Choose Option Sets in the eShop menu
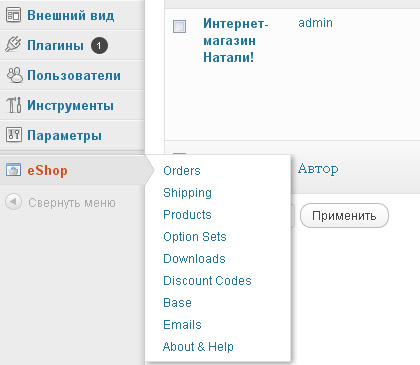Viewport: 420px width, 365px height. [x=195, y=237]
